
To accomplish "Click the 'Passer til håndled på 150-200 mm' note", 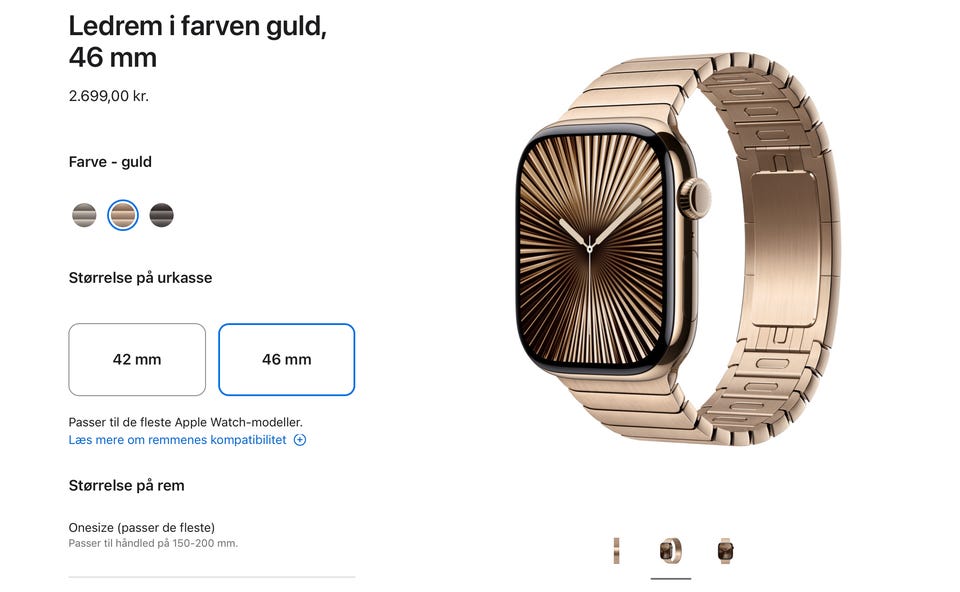I will click(x=153, y=543).
